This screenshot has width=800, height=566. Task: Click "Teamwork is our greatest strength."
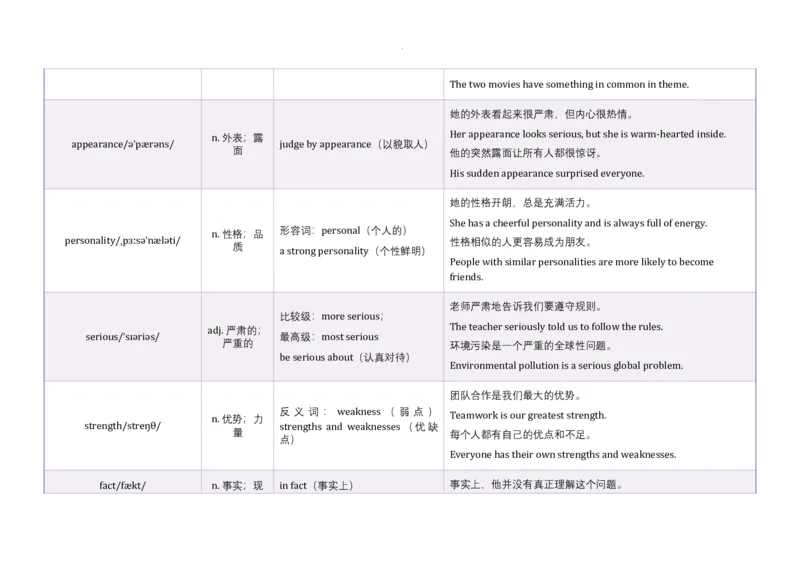(x=528, y=415)
